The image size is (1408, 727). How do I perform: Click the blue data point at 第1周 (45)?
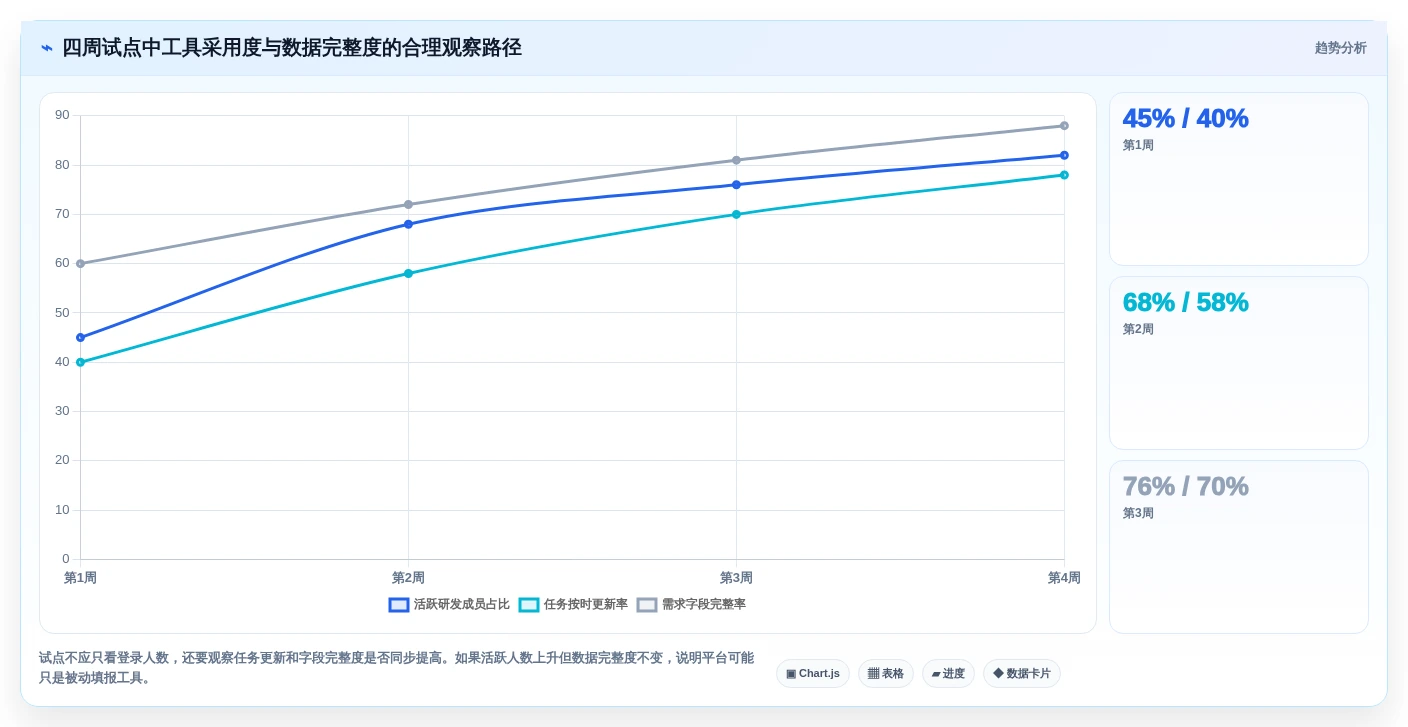point(80,337)
